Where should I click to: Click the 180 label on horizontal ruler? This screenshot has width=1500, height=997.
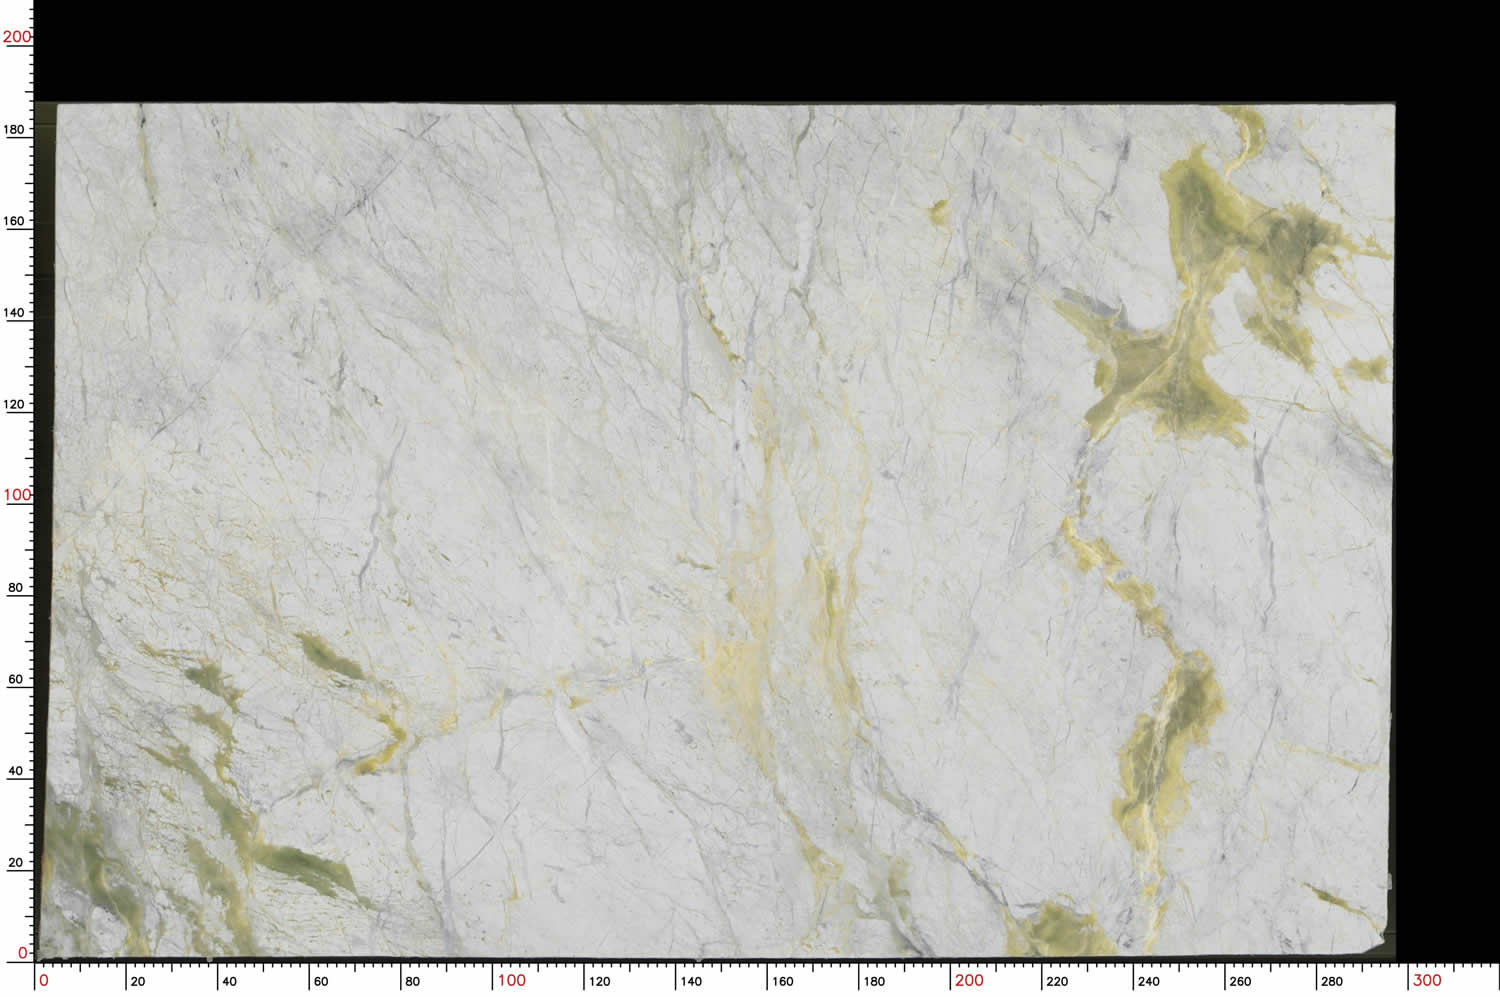pos(874,981)
